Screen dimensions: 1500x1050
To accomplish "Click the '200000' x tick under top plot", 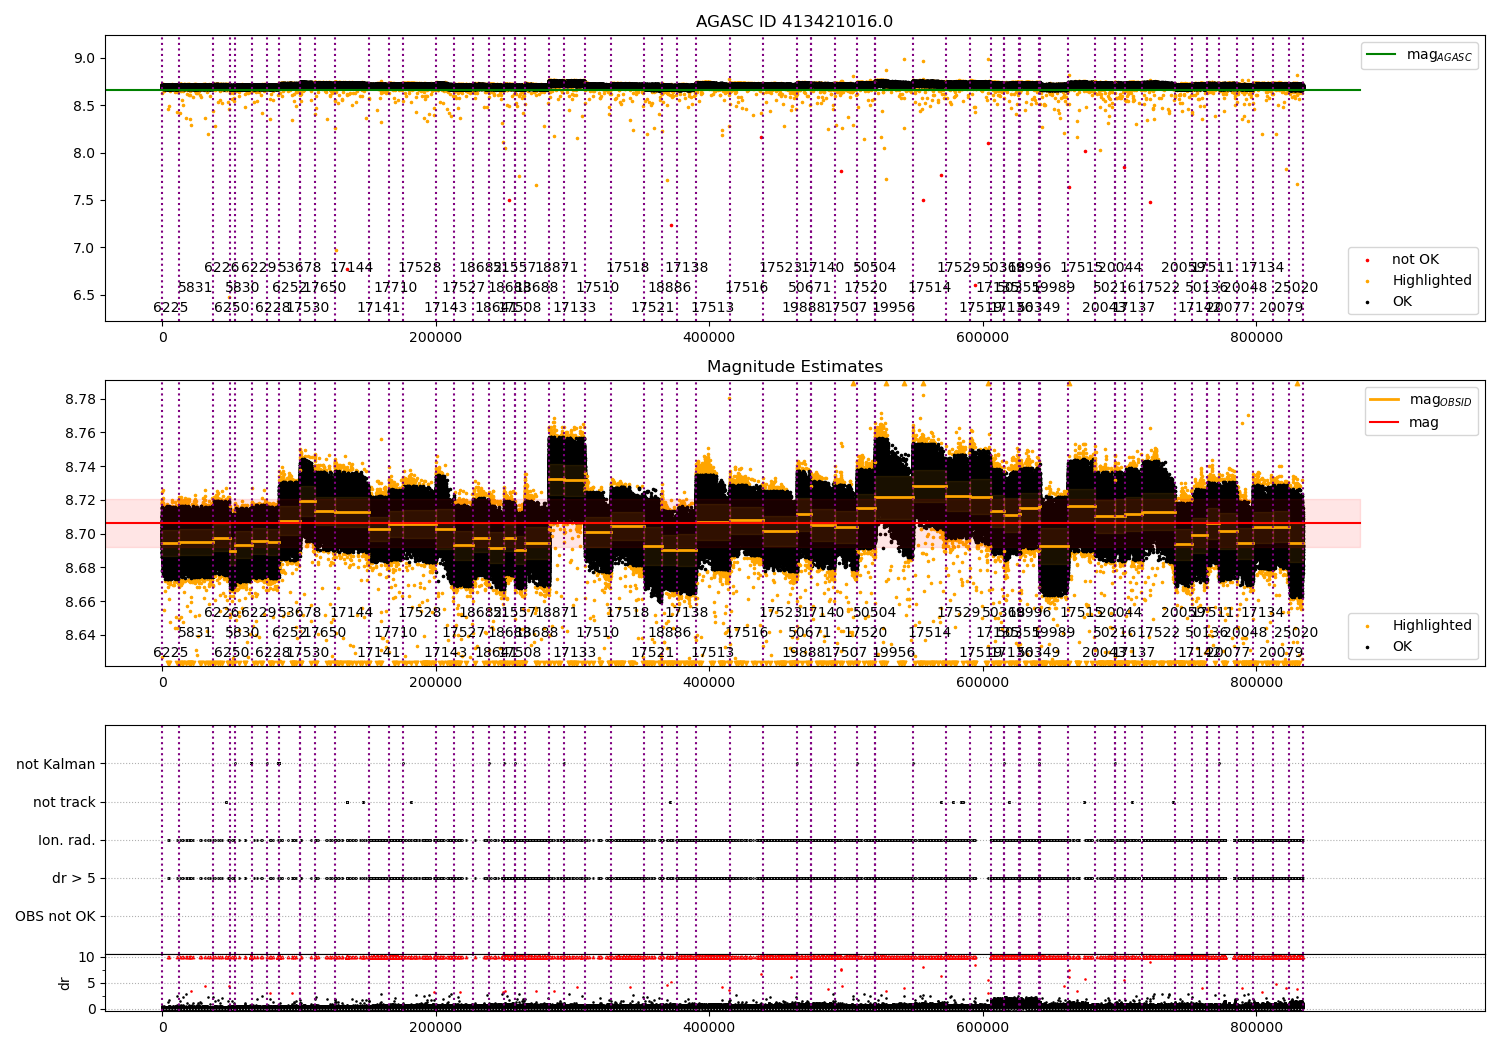I will click(x=436, y=338).
